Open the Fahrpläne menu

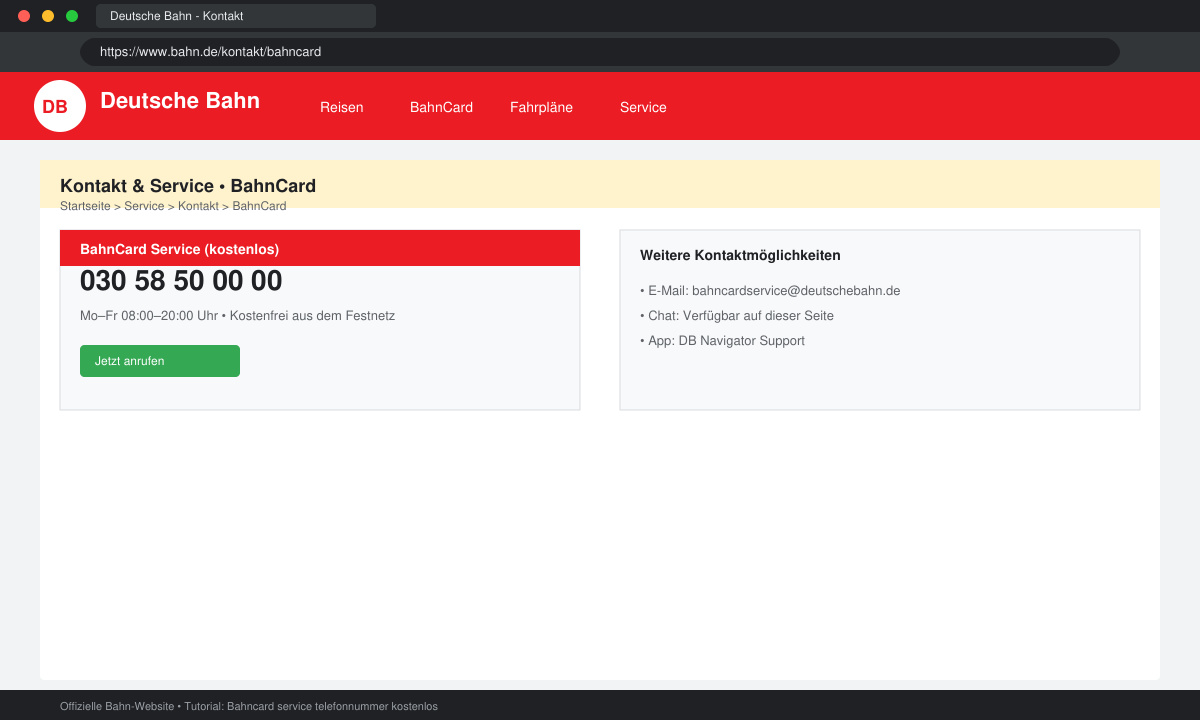click(541, 107)
